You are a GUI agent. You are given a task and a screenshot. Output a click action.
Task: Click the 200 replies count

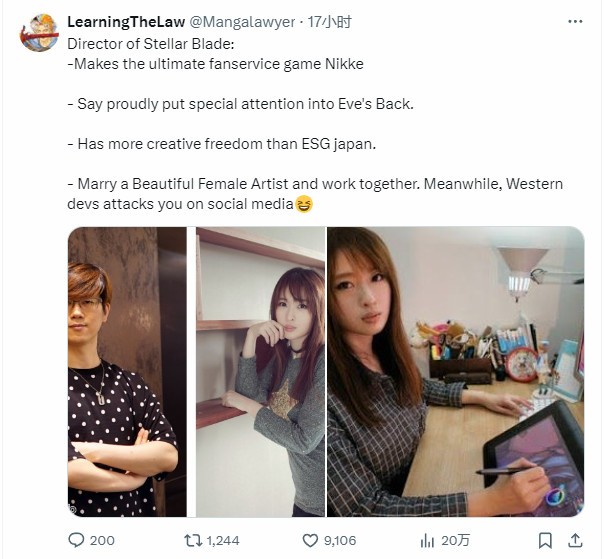[102, 540]
